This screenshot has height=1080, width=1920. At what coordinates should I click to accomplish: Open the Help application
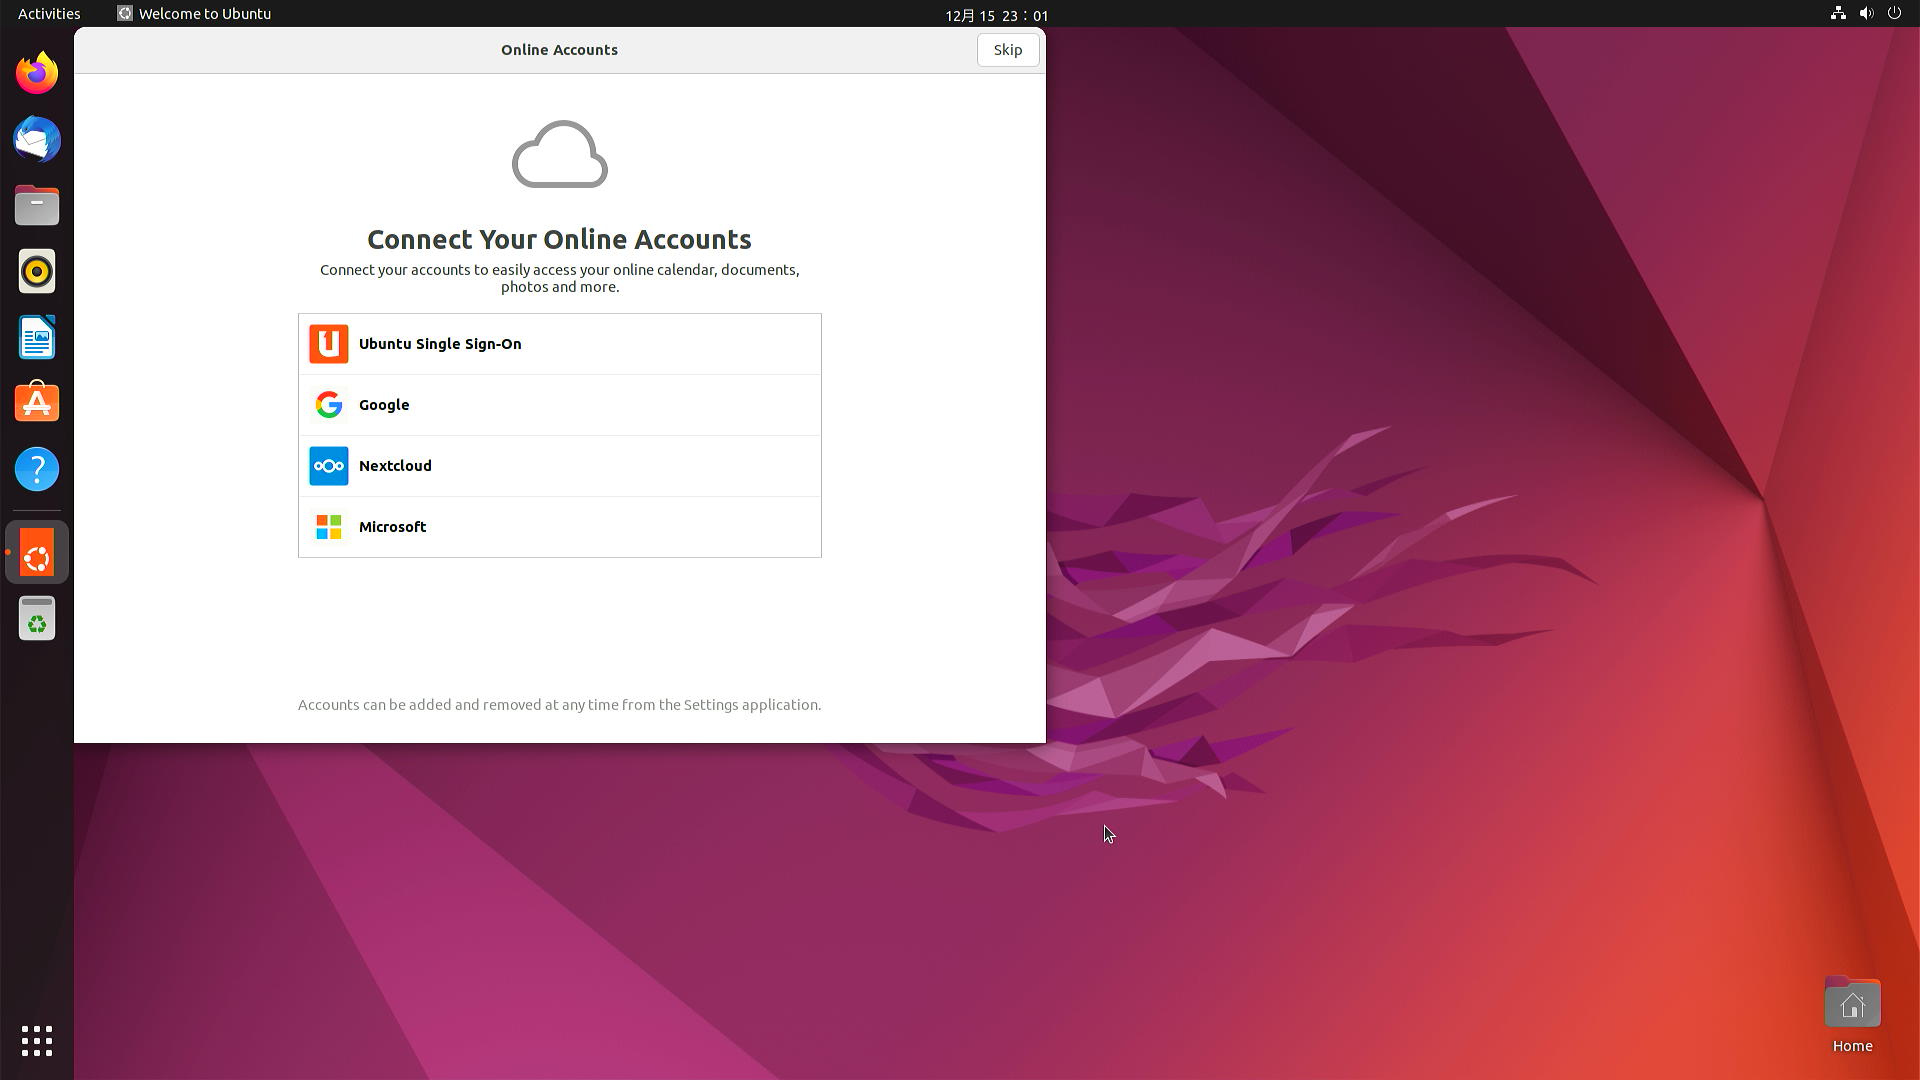coord(36,469)
